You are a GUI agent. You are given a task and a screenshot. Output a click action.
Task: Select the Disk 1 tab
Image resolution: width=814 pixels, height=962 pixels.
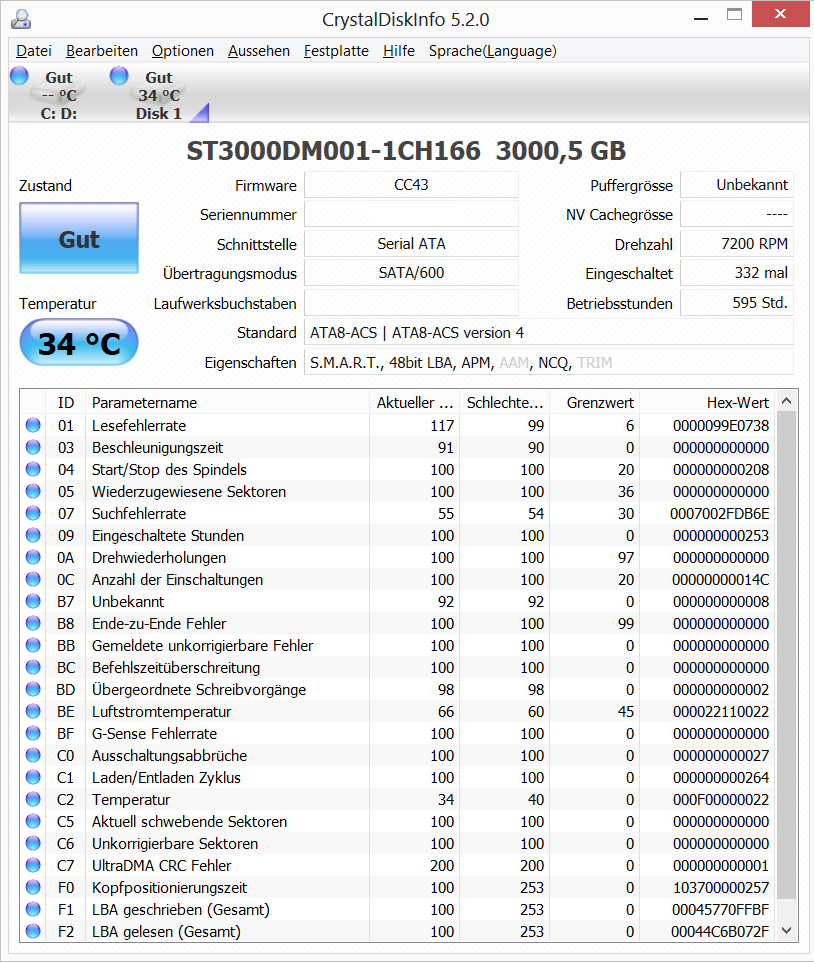[x=158, y=94]
